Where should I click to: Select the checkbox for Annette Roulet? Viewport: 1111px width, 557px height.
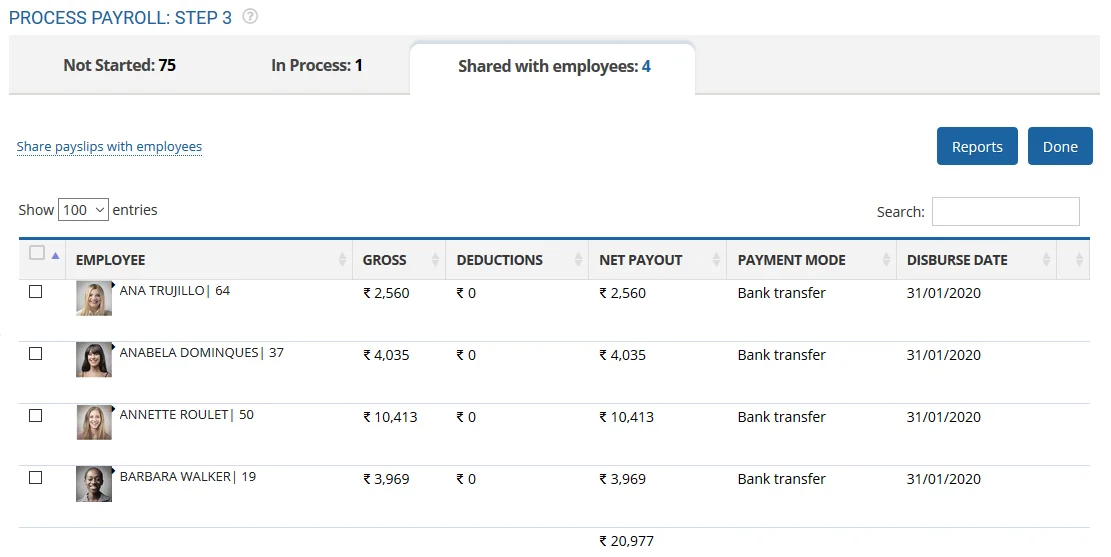tap(35, 416)
